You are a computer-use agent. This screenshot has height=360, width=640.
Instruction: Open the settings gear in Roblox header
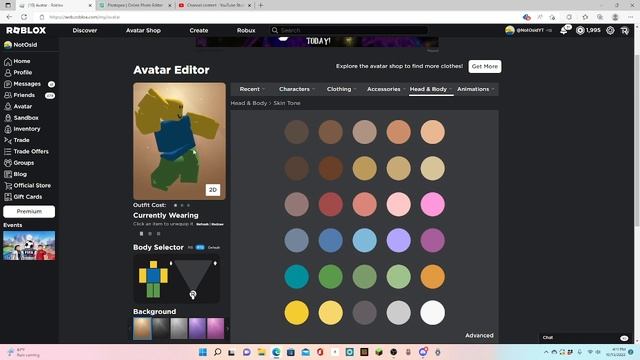click(x=610, y=30)
